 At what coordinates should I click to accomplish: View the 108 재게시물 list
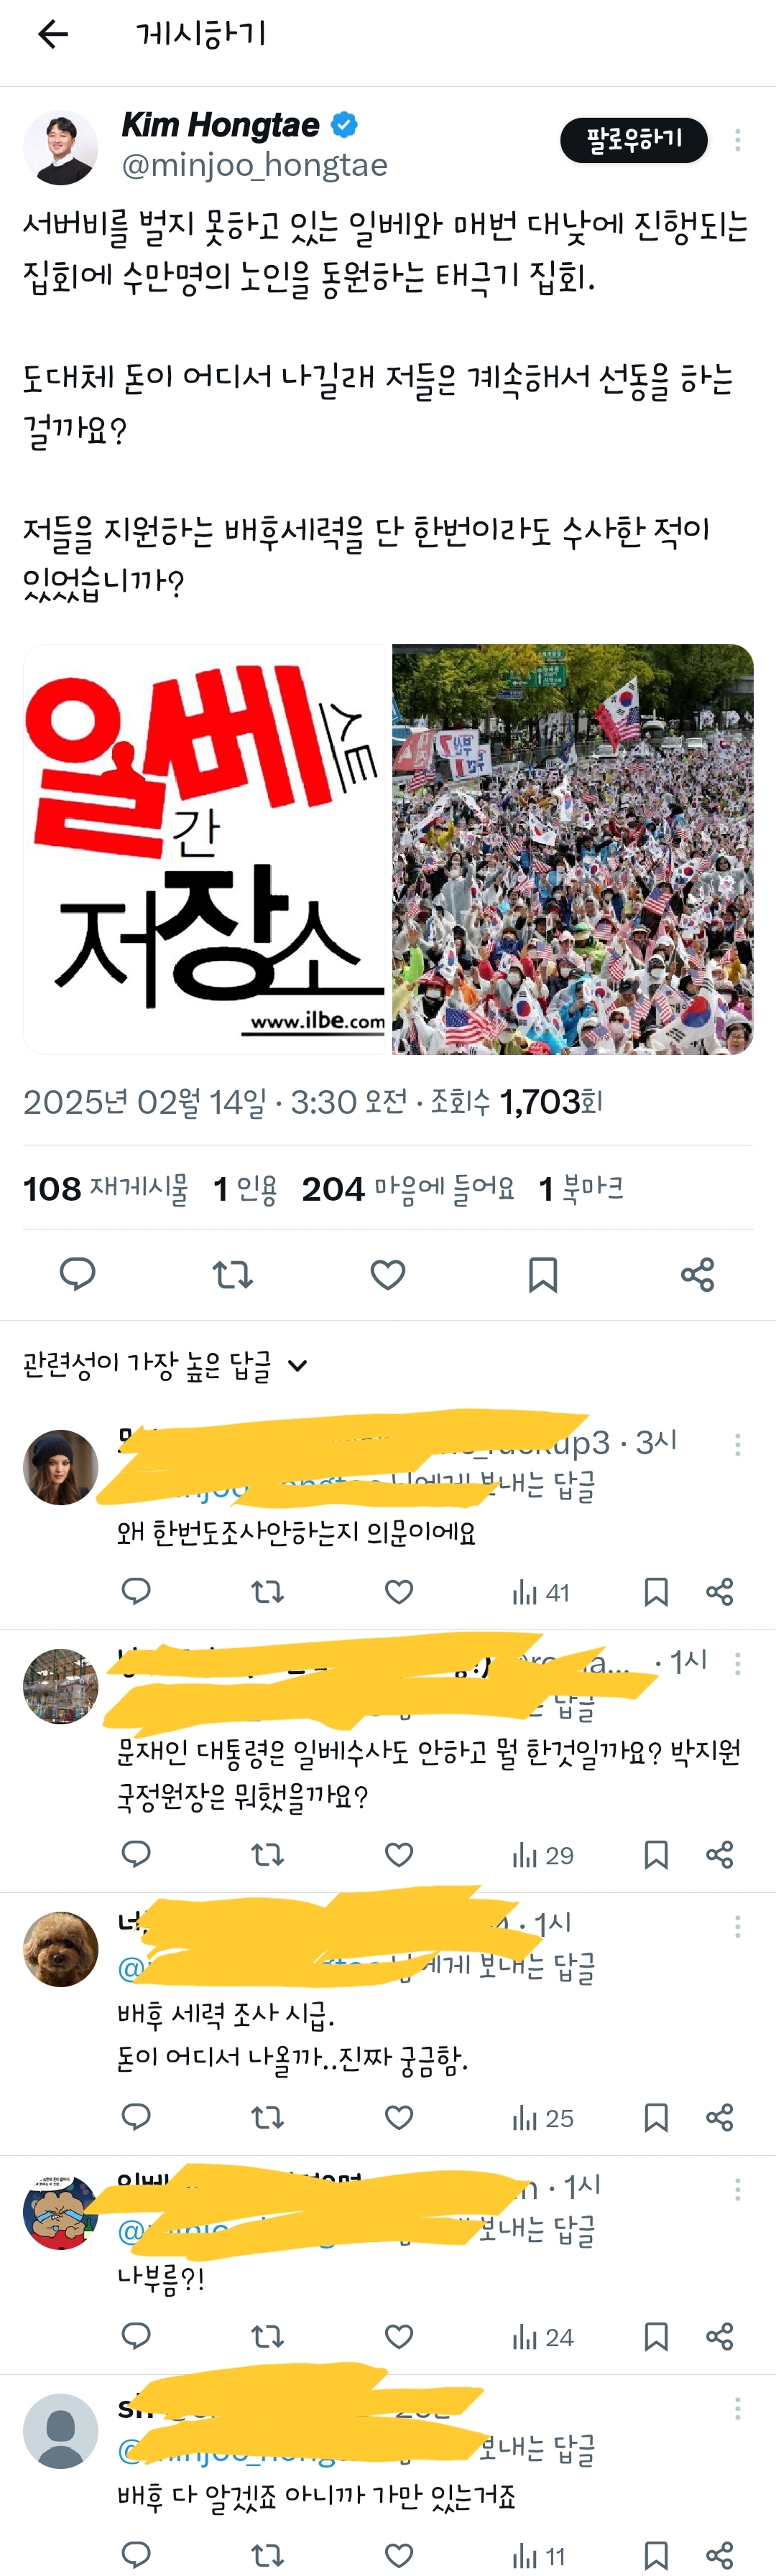tap(105, 1188)
